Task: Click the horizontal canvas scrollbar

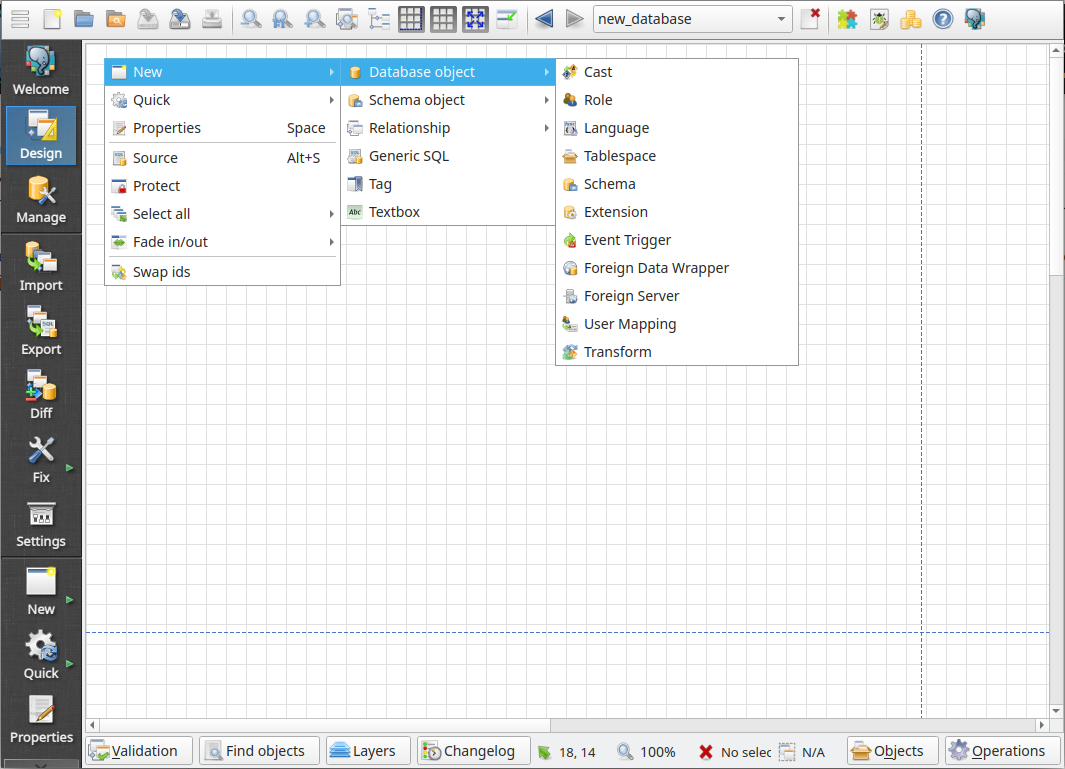Action: (567, 725)
